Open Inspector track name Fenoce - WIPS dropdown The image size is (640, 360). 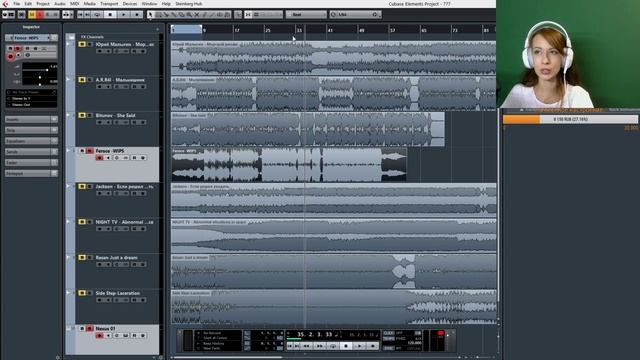click(31, 38)
